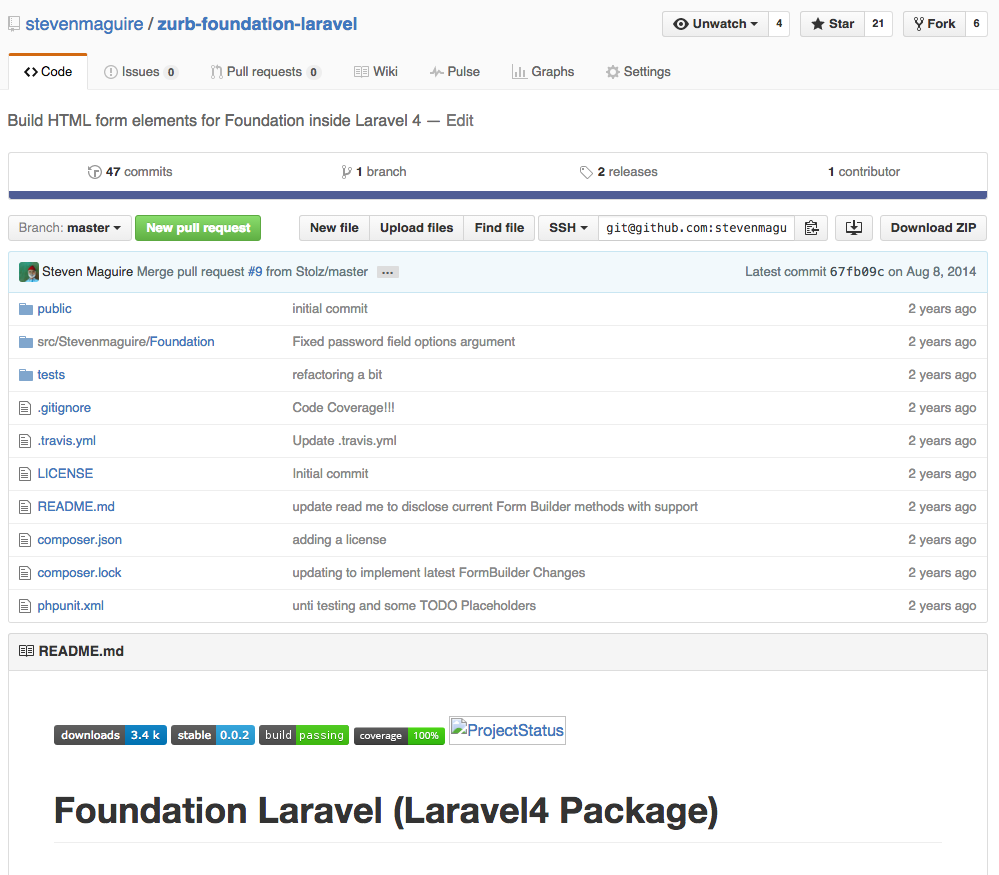Open the SSH protocol dropdown
999x875 pixels.
point(568,228)
